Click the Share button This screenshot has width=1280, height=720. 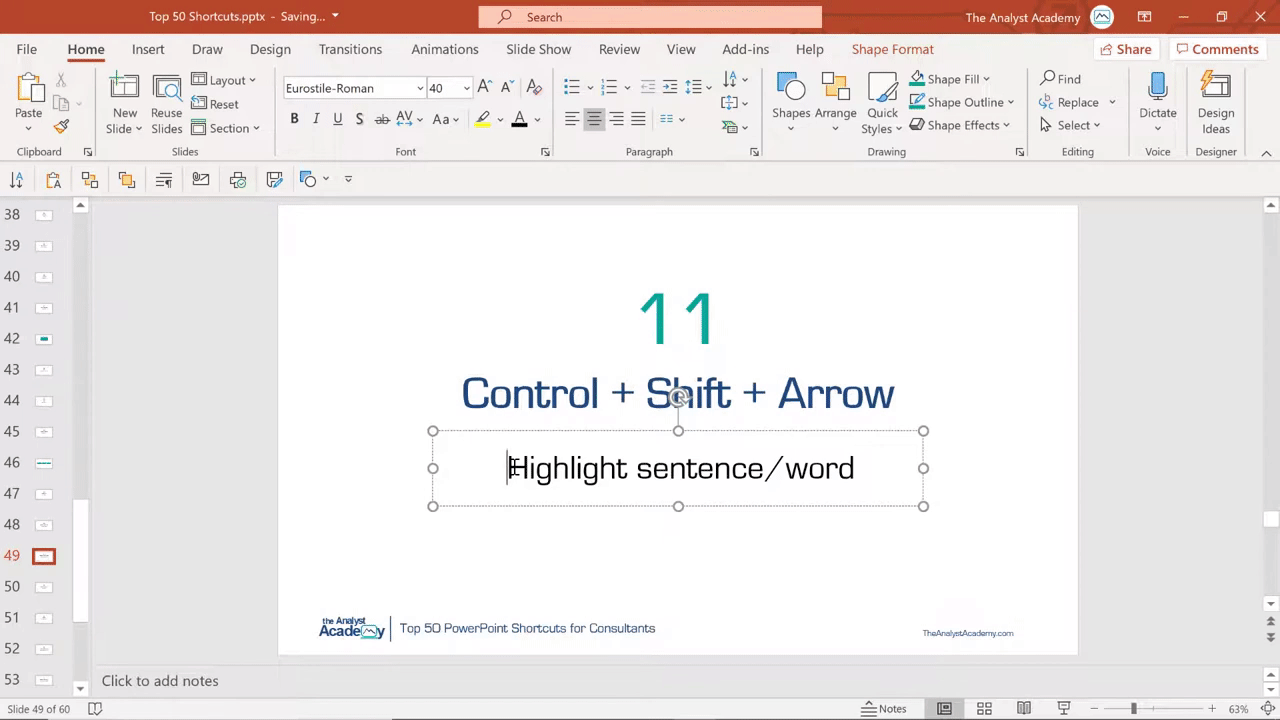point(1125,49)
